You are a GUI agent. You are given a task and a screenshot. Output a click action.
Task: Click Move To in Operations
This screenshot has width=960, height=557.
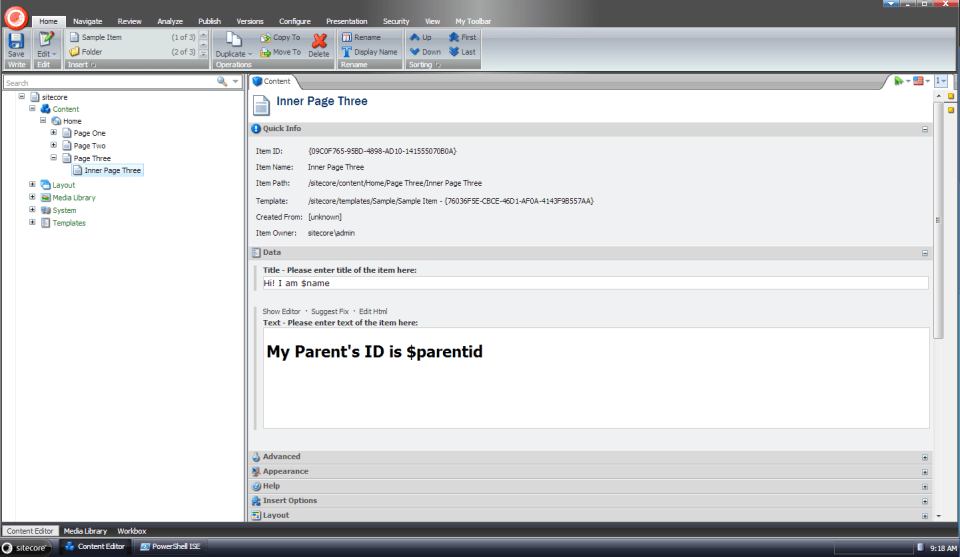point(280,52)
